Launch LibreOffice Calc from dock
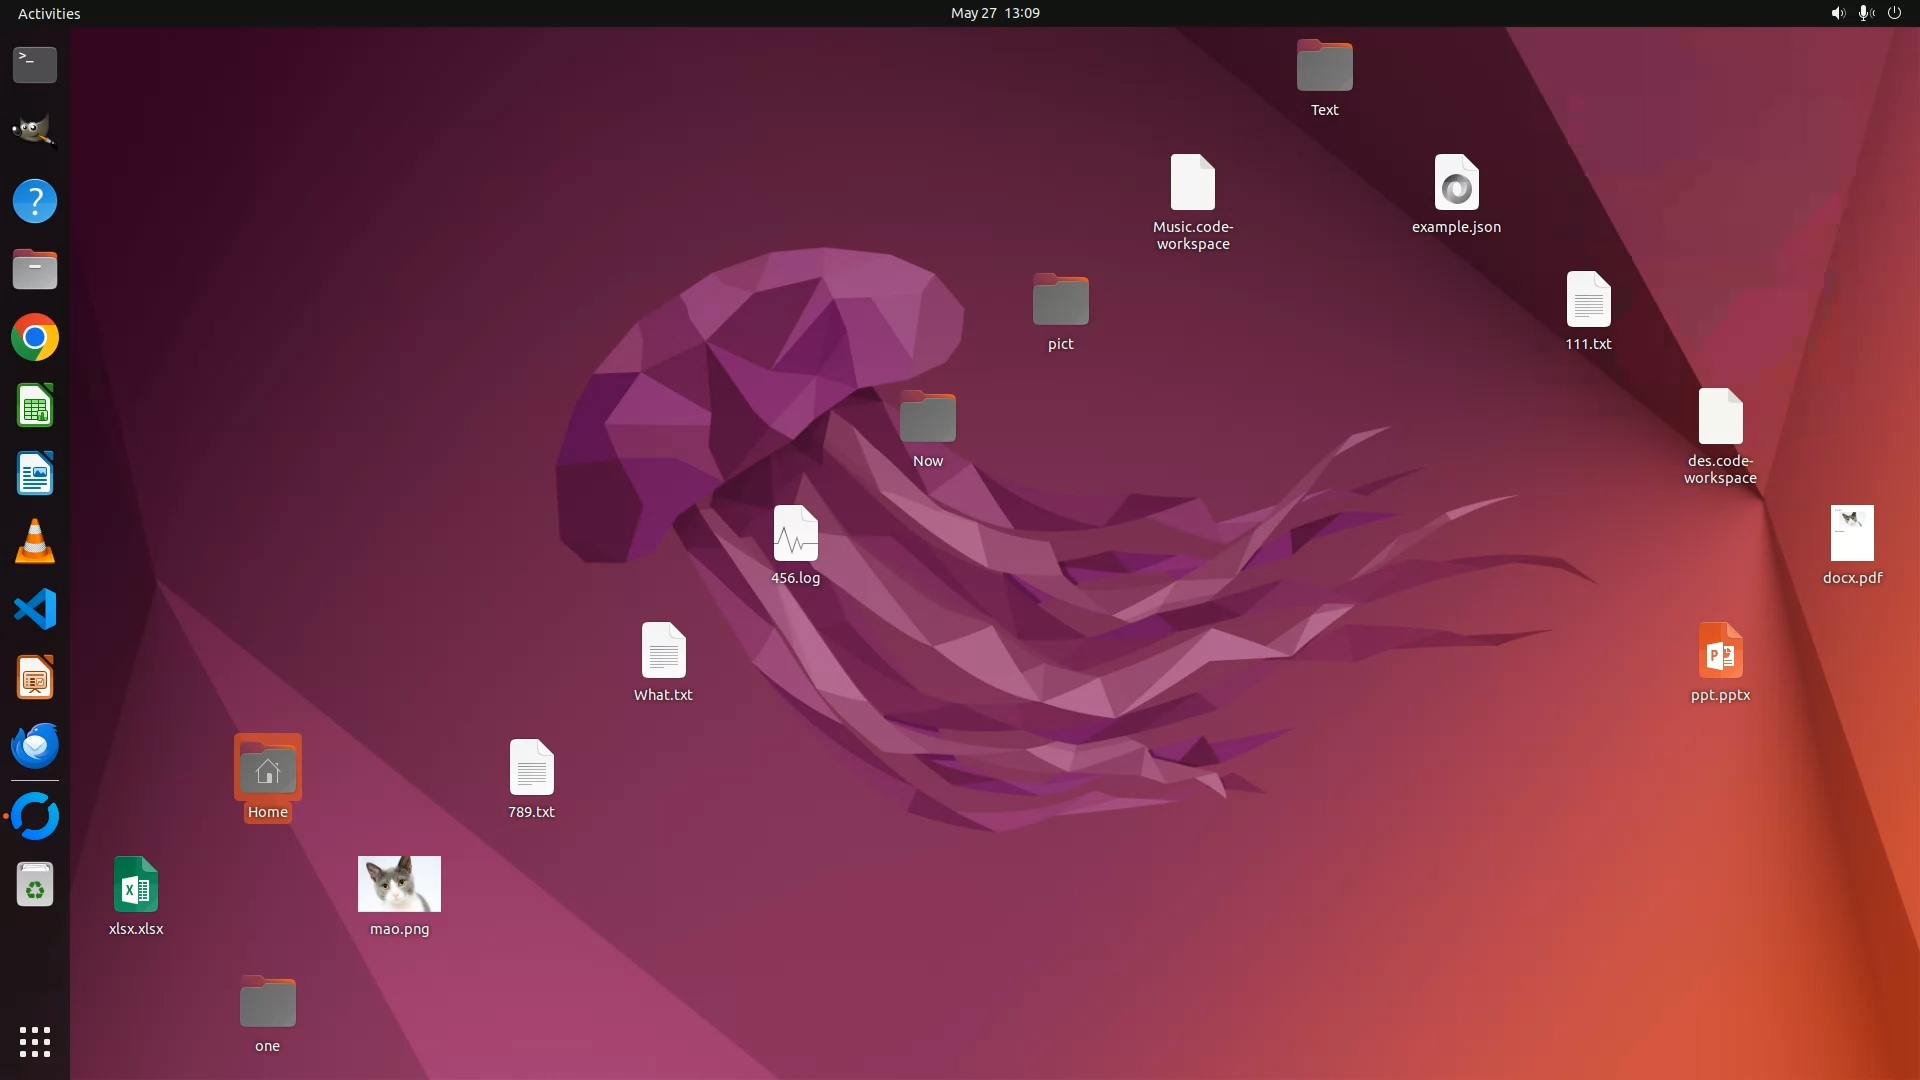The height and width of the screenshot is (1080, 1920). [35, 407]
